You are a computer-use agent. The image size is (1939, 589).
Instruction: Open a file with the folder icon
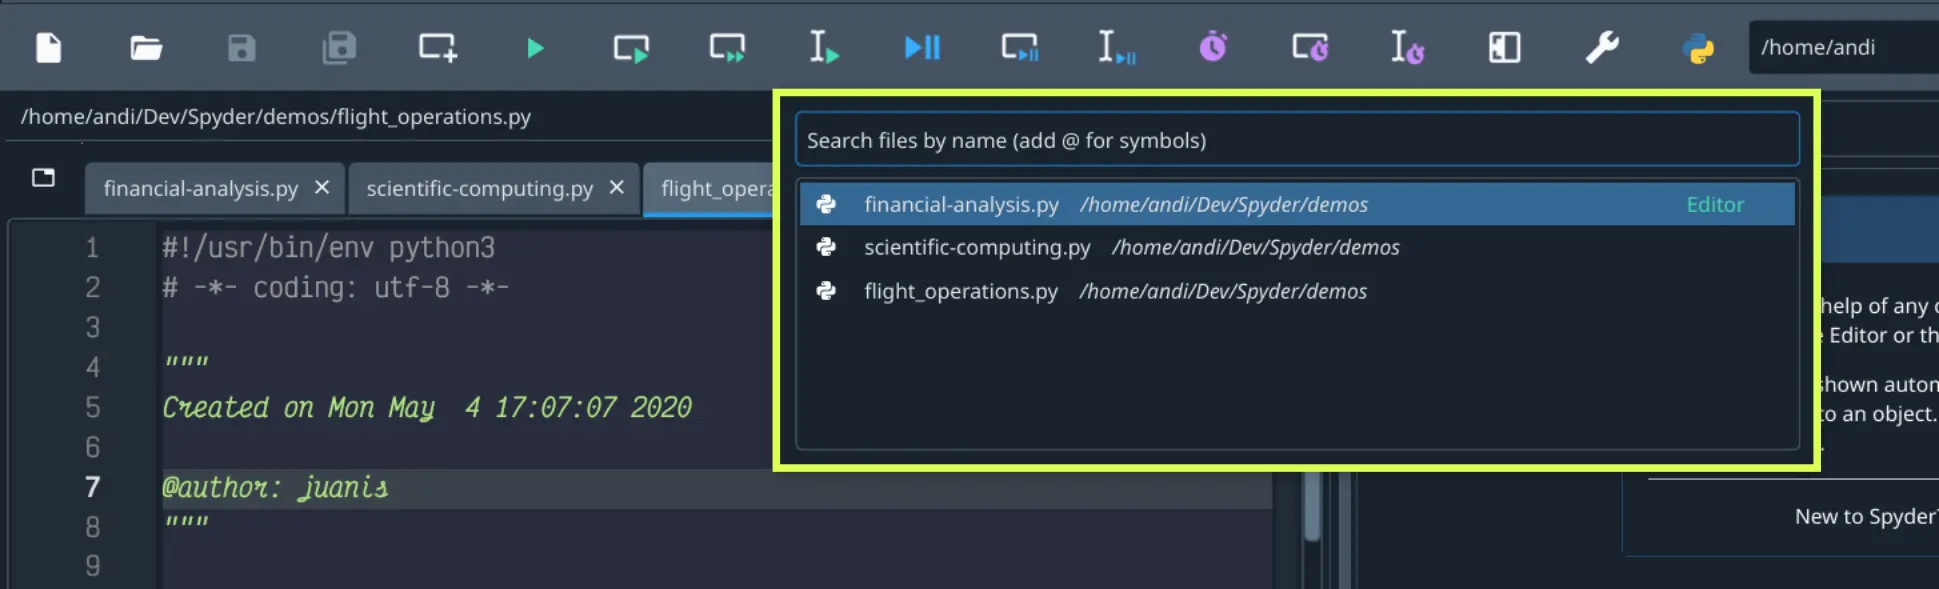tap(146, 47)
